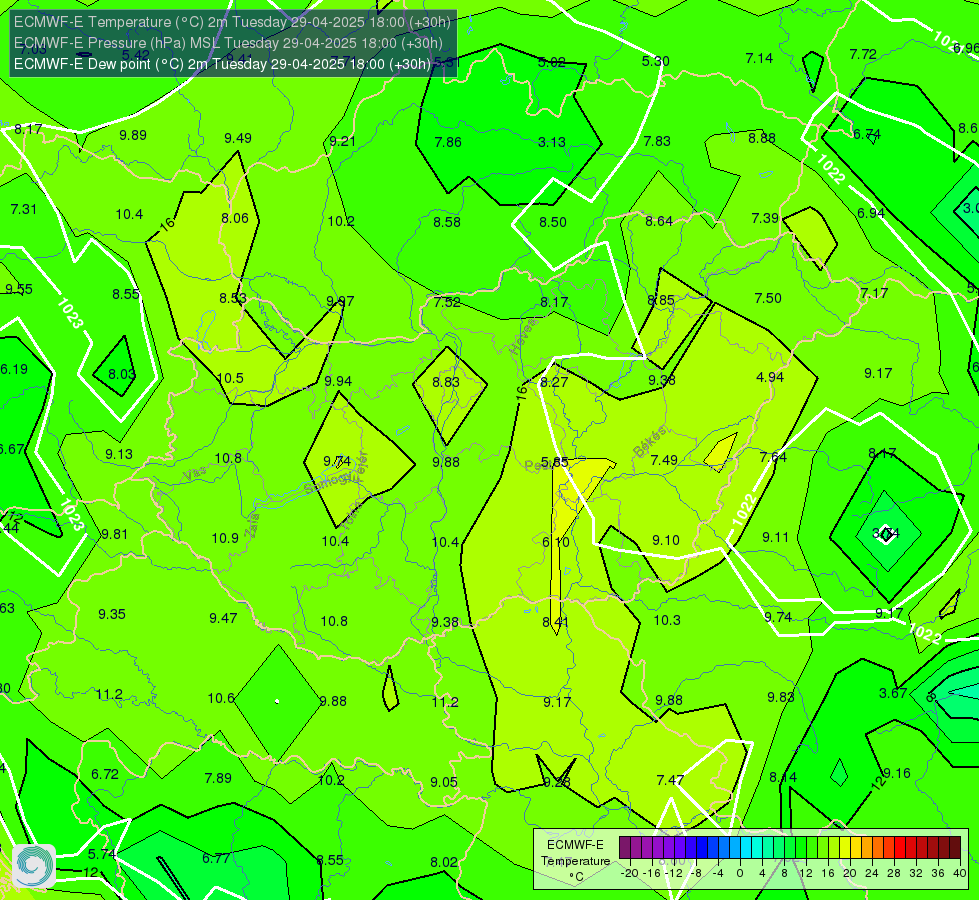Screen dimensions: 979x900
Task: Click the dew point value 8.14
Action: (x=783, y=777)
